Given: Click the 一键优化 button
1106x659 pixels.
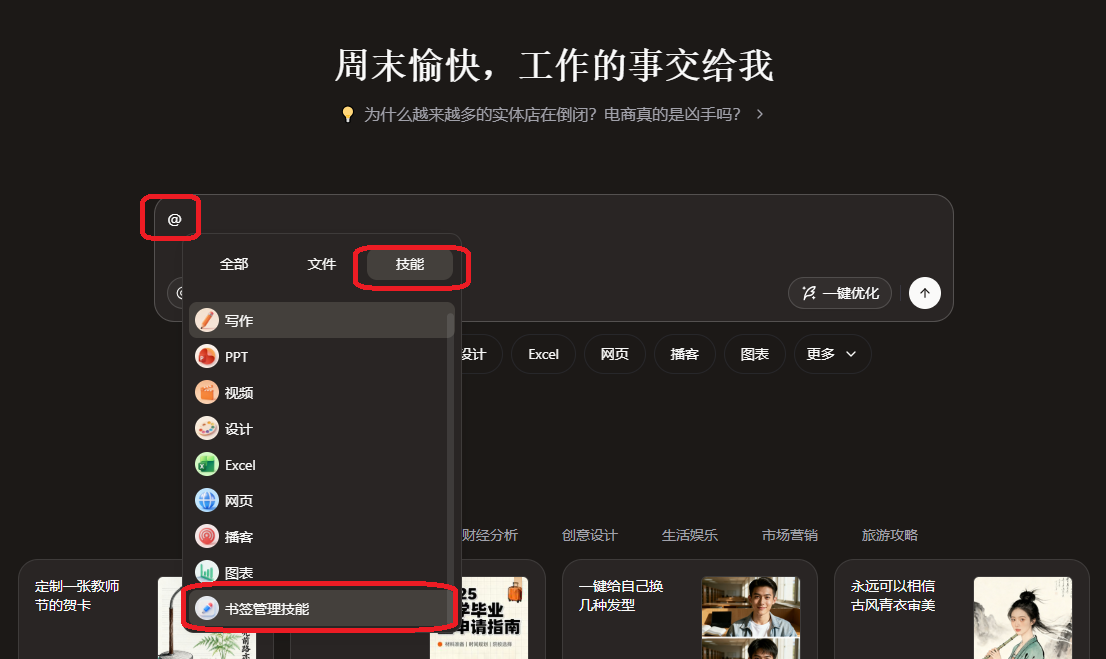Looking at the screenshot, I should 840,293.
